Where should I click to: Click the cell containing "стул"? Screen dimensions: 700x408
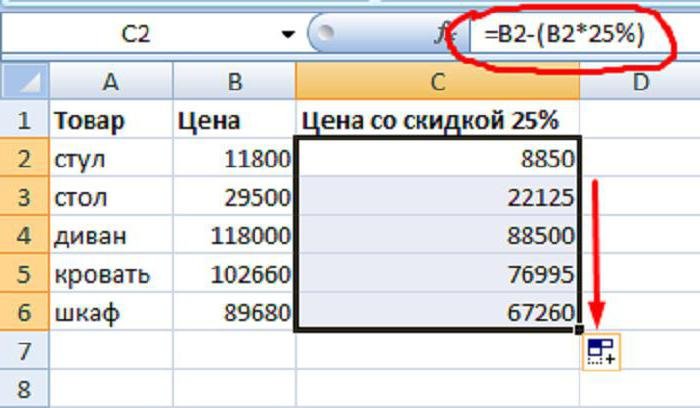click(110, 159)
